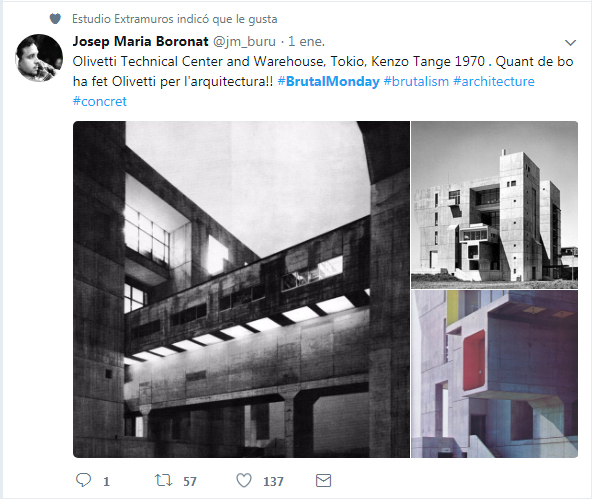
Task: Open the #BrutalMonday hashtag
Action: [328, 81]
